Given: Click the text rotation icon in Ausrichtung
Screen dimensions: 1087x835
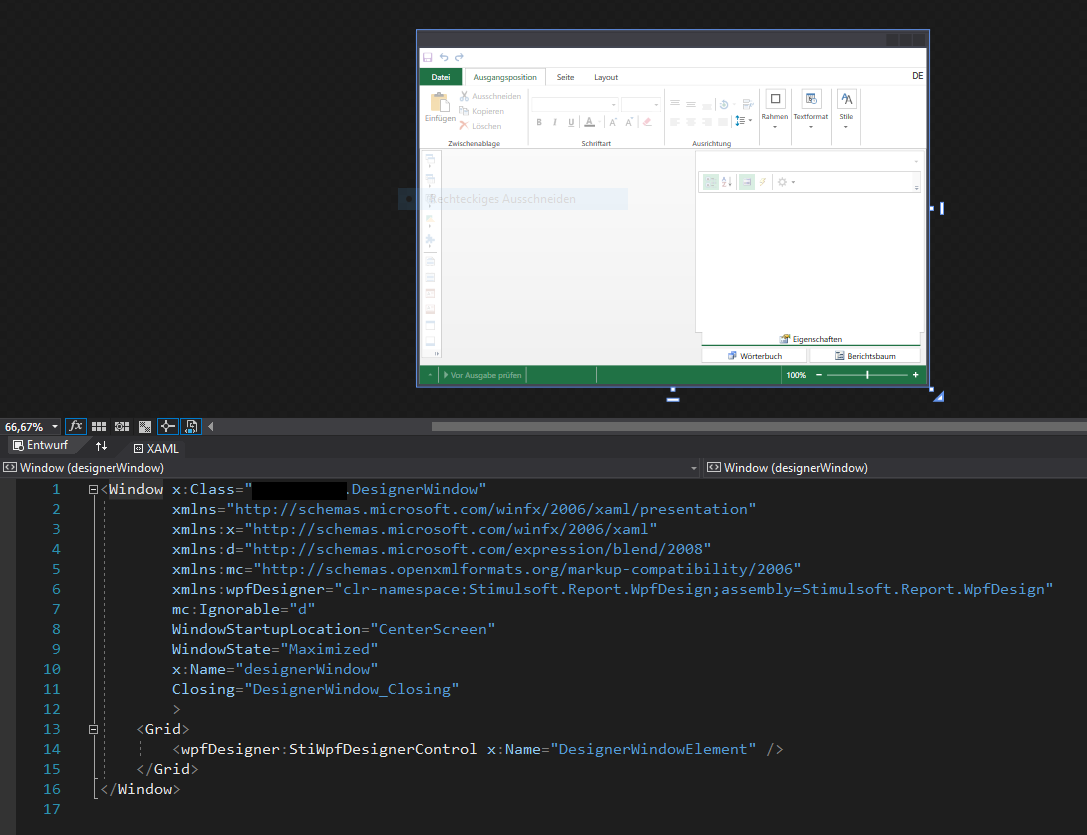Looking at the screenshot, I should [x=724, y=105].
